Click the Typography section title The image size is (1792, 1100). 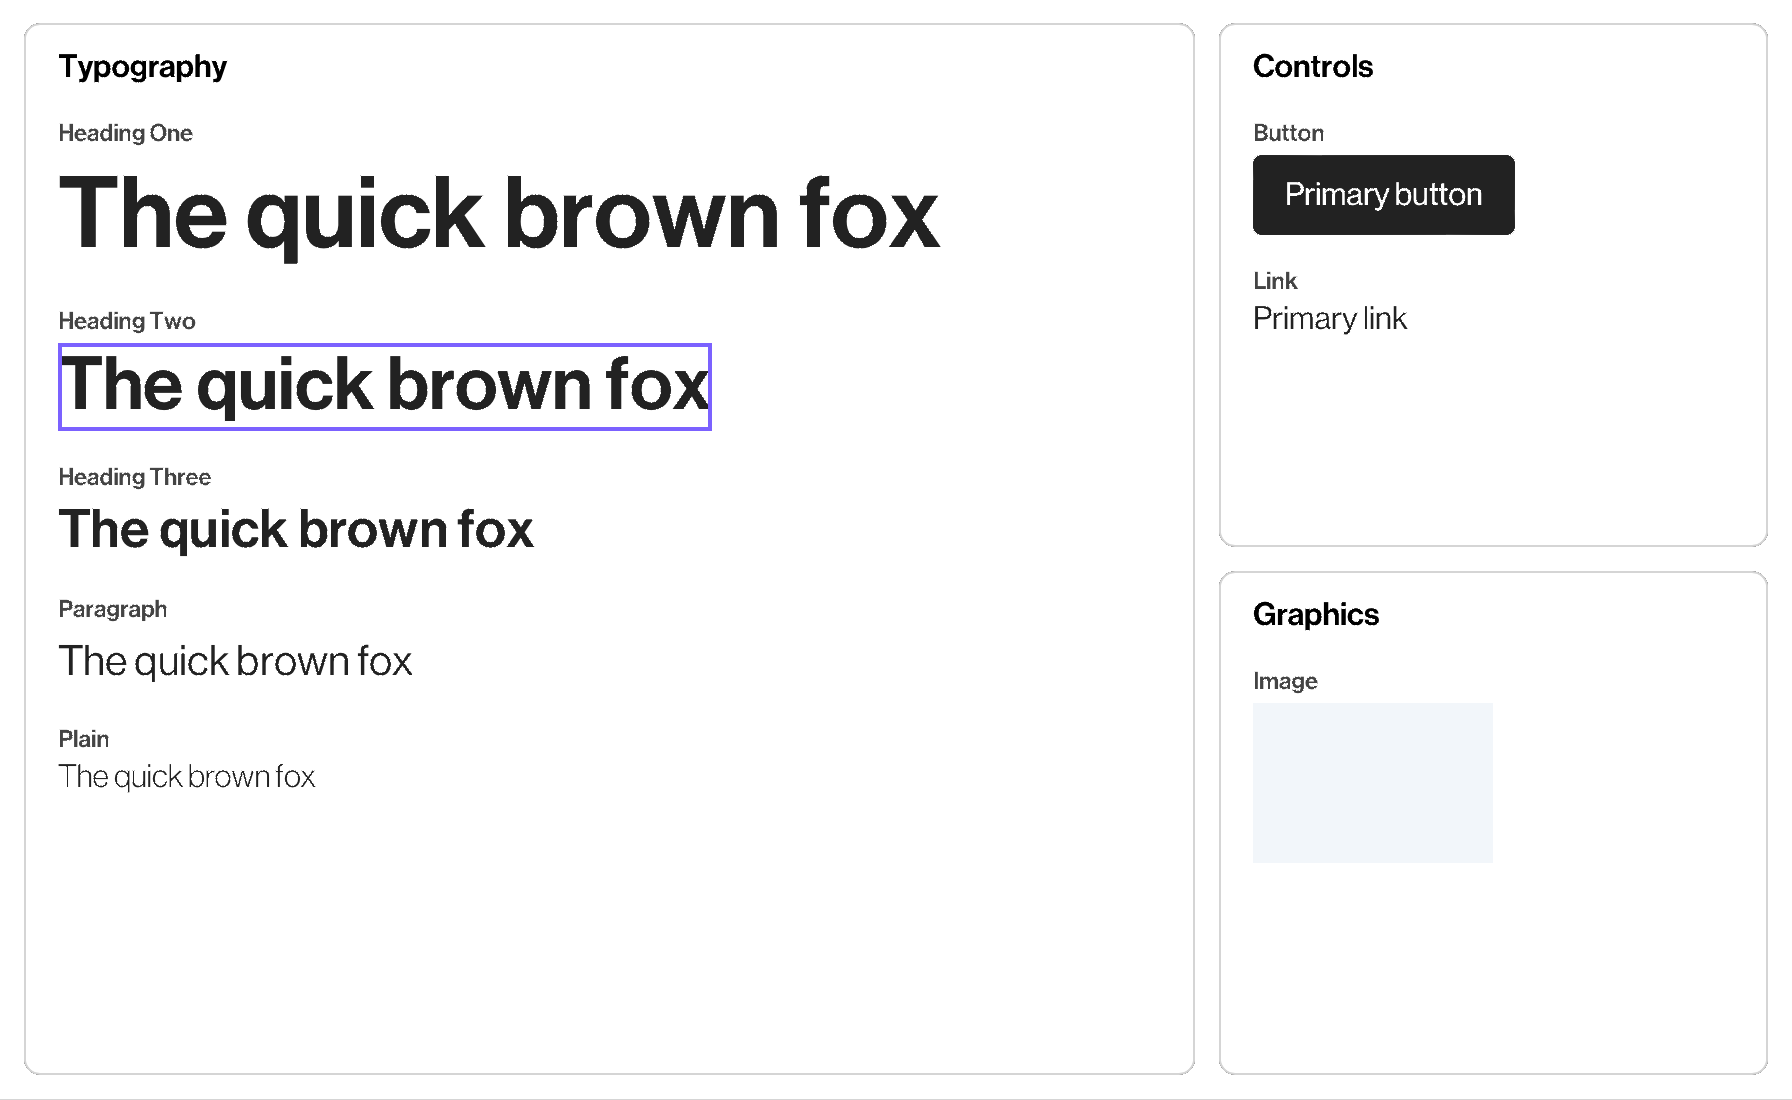click(142, 67)
